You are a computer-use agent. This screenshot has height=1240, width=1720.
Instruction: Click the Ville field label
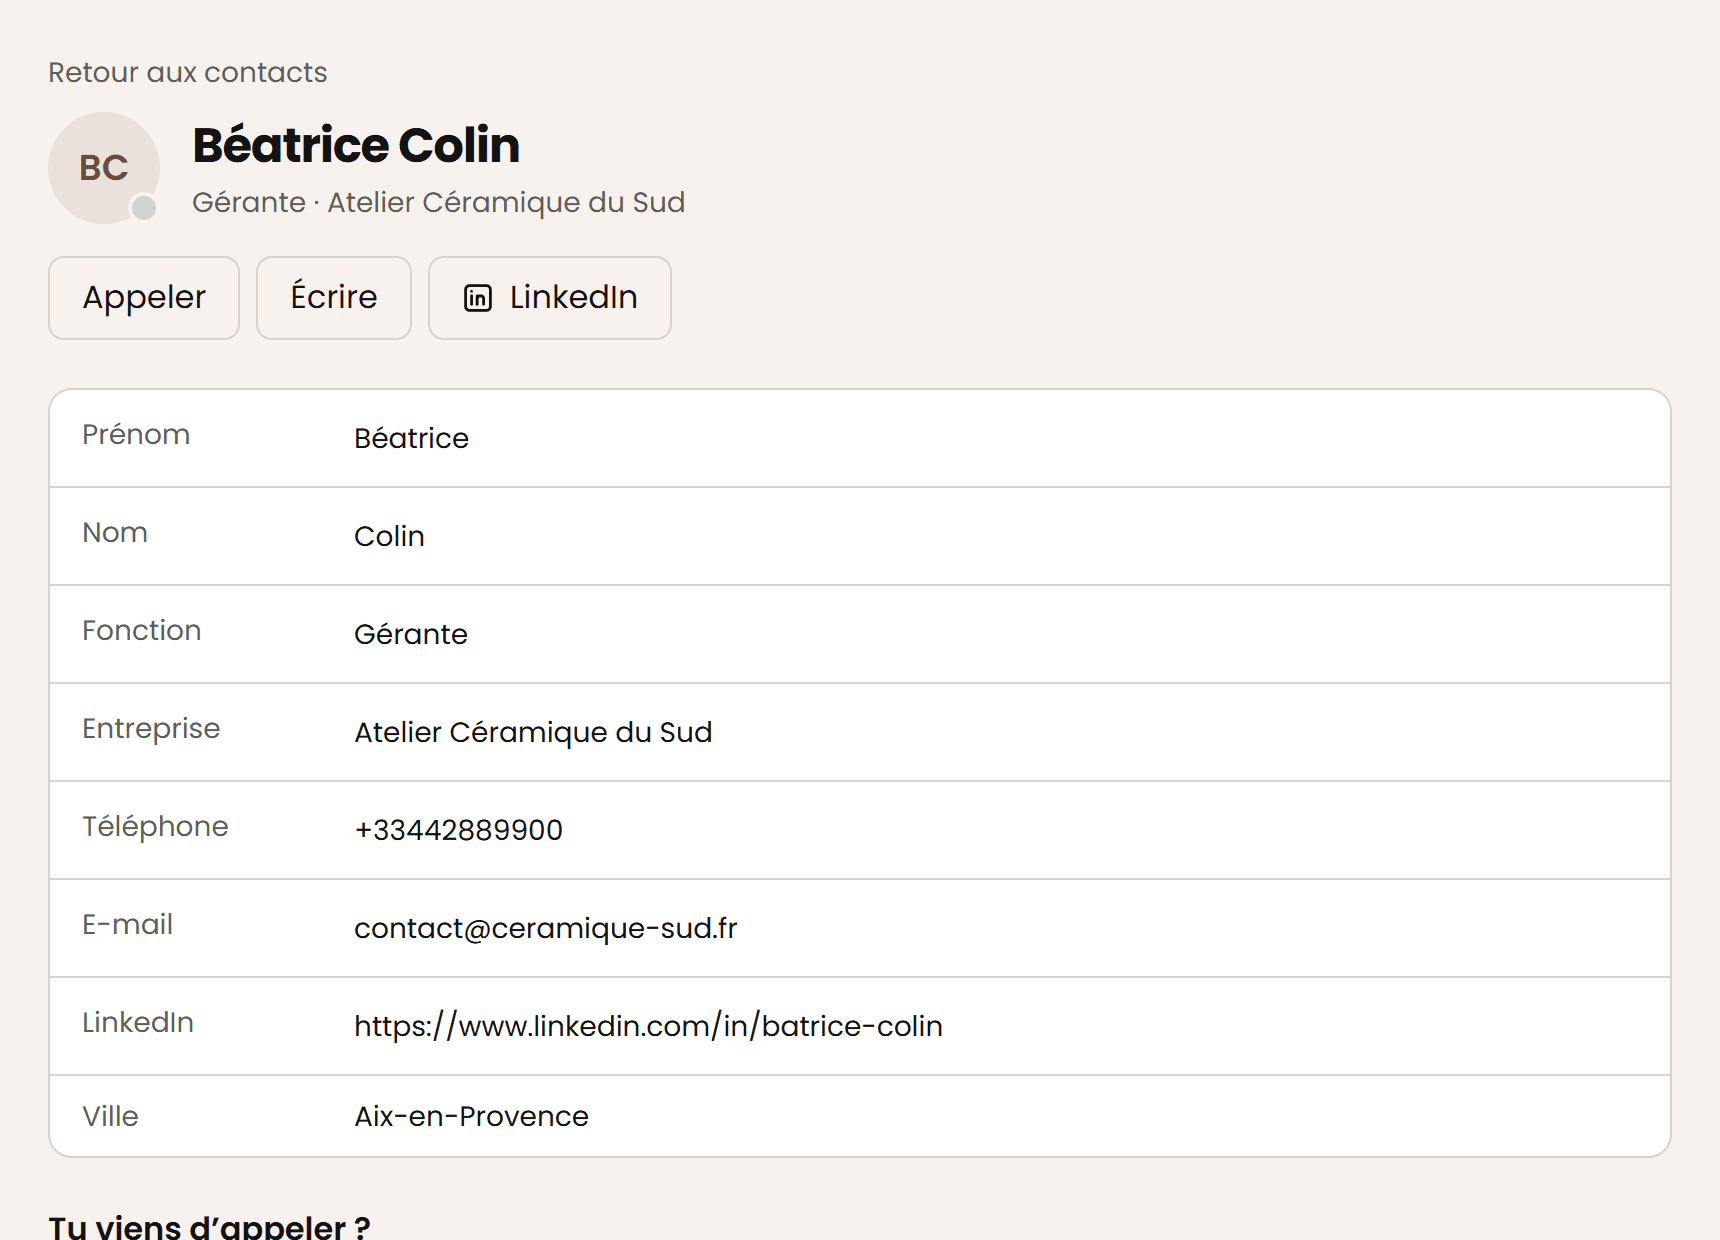point(110,1116)
